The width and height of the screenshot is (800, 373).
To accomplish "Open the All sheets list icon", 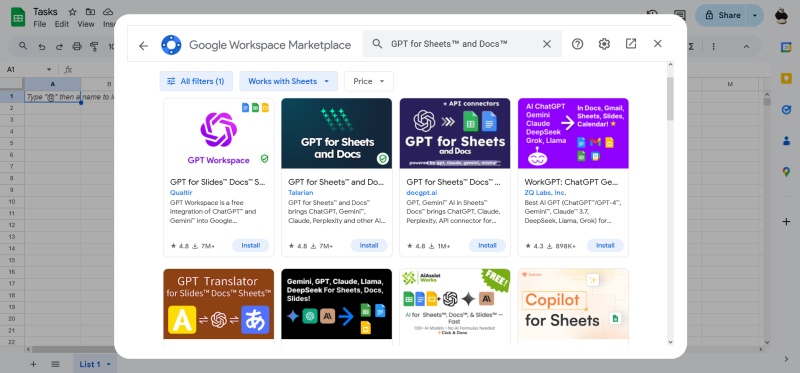I will click(x=55, y=364).
